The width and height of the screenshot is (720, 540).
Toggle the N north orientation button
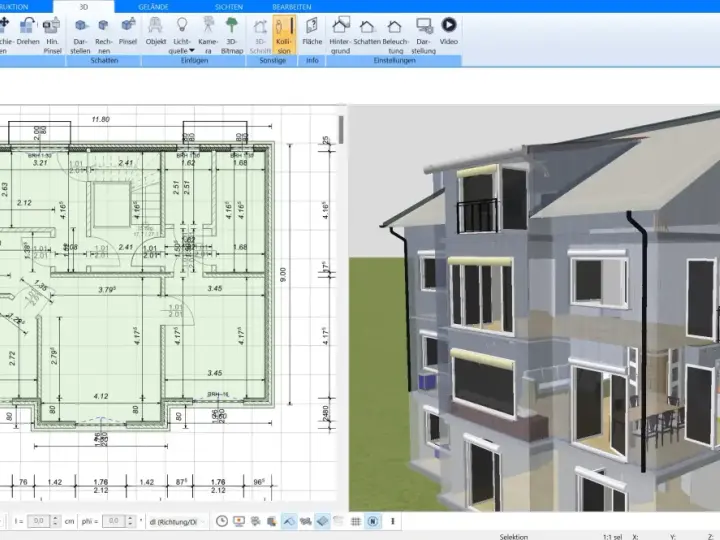tap(373, 521)
